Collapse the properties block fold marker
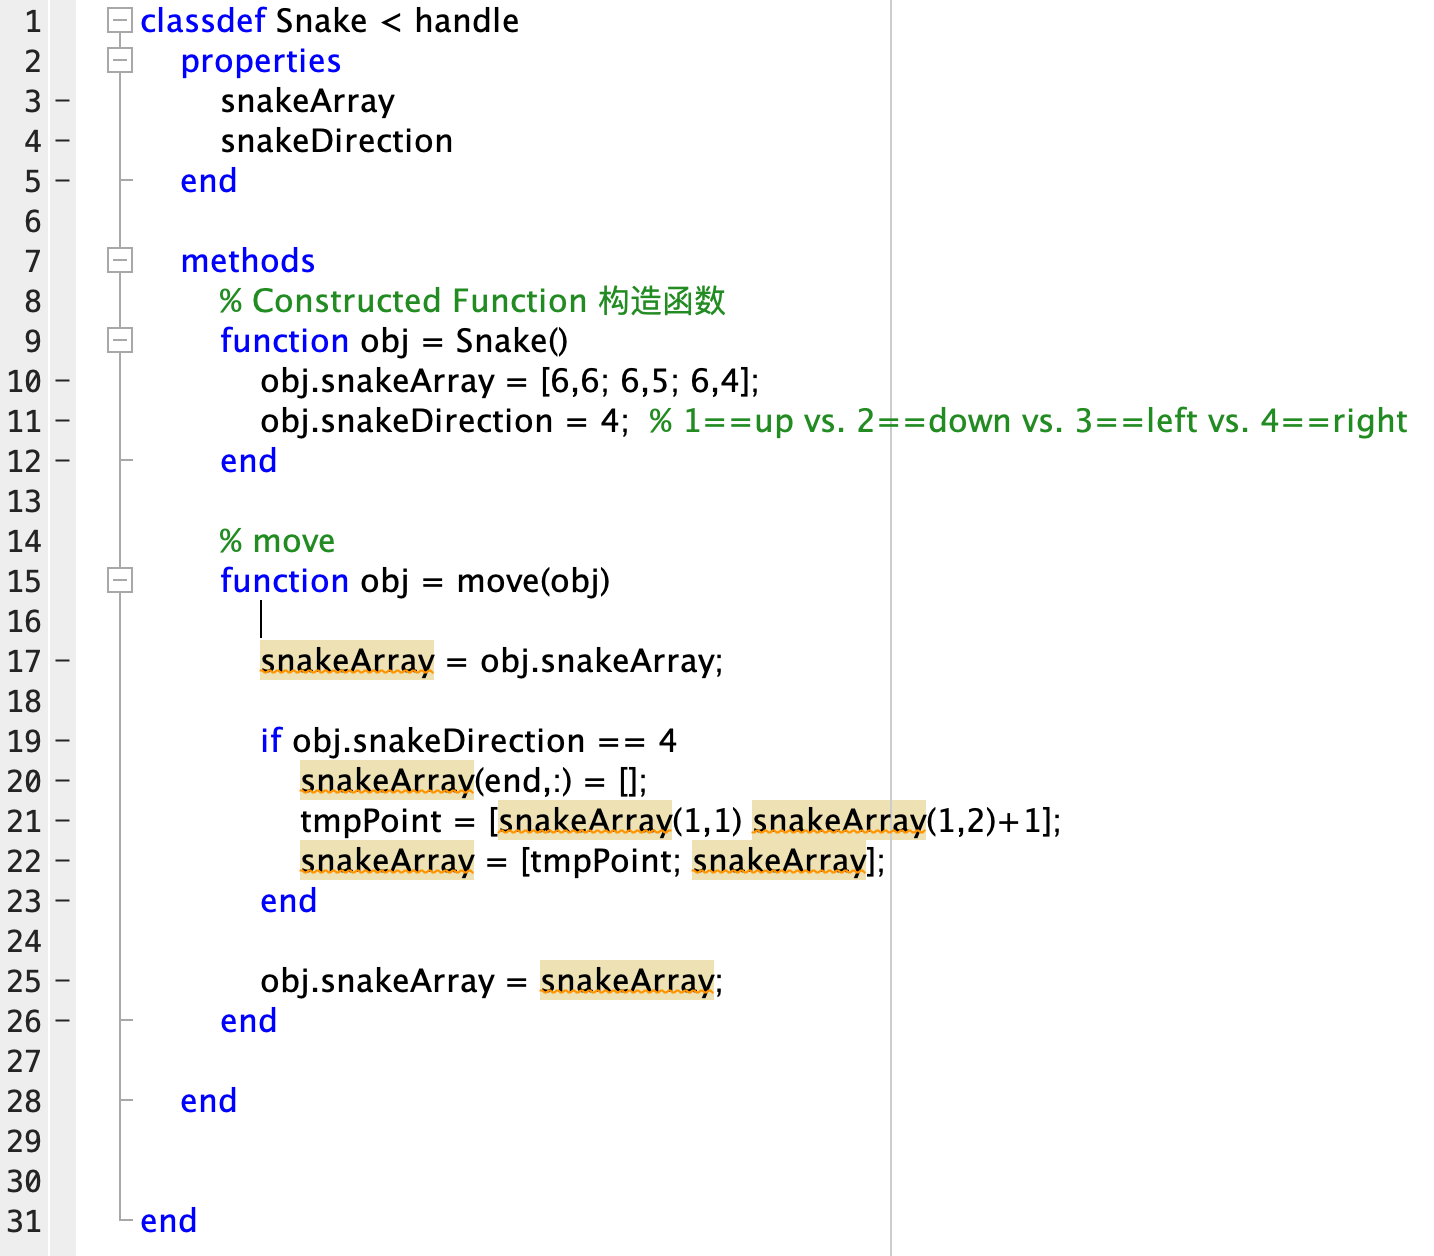 coord(120,61)
